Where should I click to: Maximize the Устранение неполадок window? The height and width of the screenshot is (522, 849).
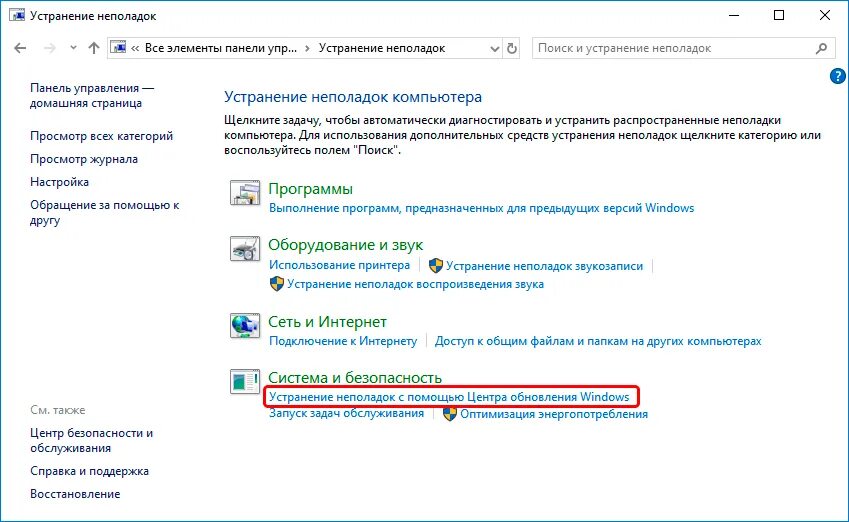coord(779,15)
